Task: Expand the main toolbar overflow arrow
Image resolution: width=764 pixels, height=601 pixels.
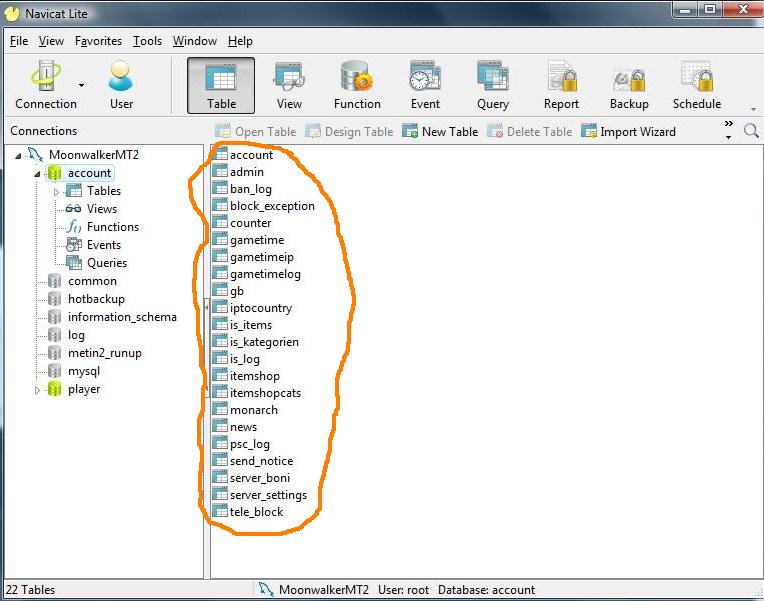Action: [x=753, y=109]
